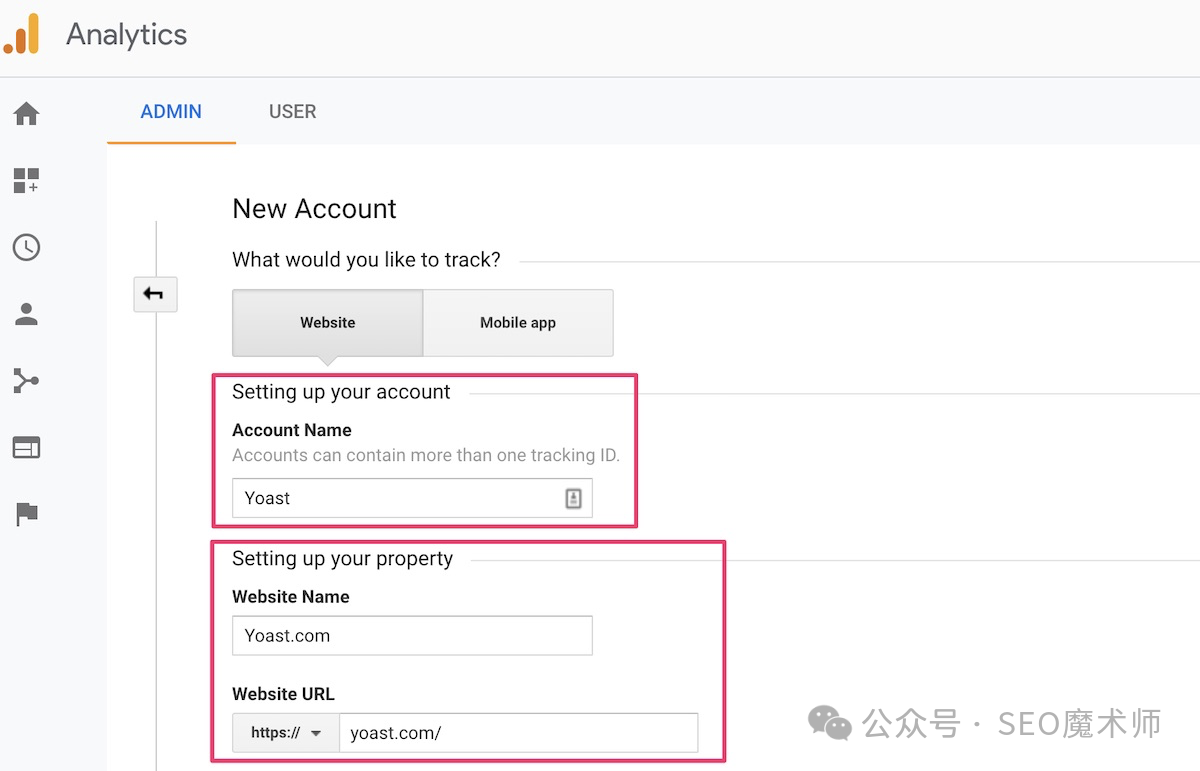1200x771 pixels.
Task: Click the 'Accounts can contain more than one tracking ID.' hint
Action: [x=426, y=455]
